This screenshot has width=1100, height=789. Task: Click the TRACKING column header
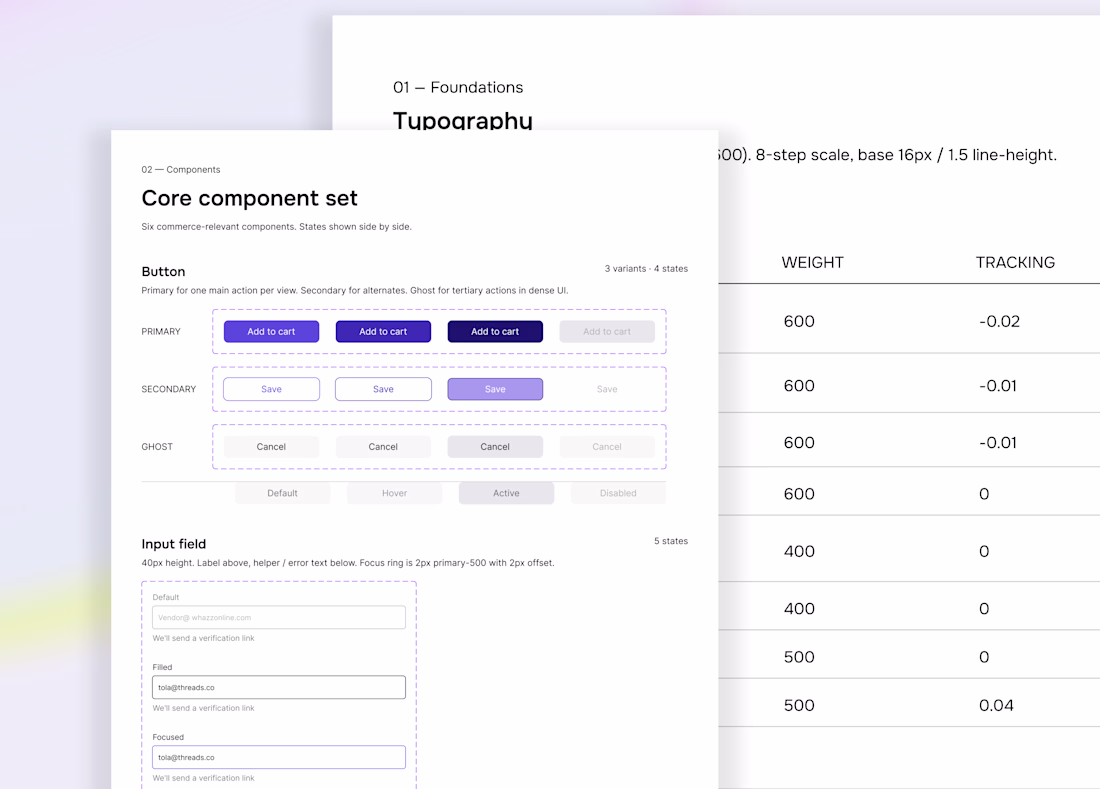[1015, 262]
